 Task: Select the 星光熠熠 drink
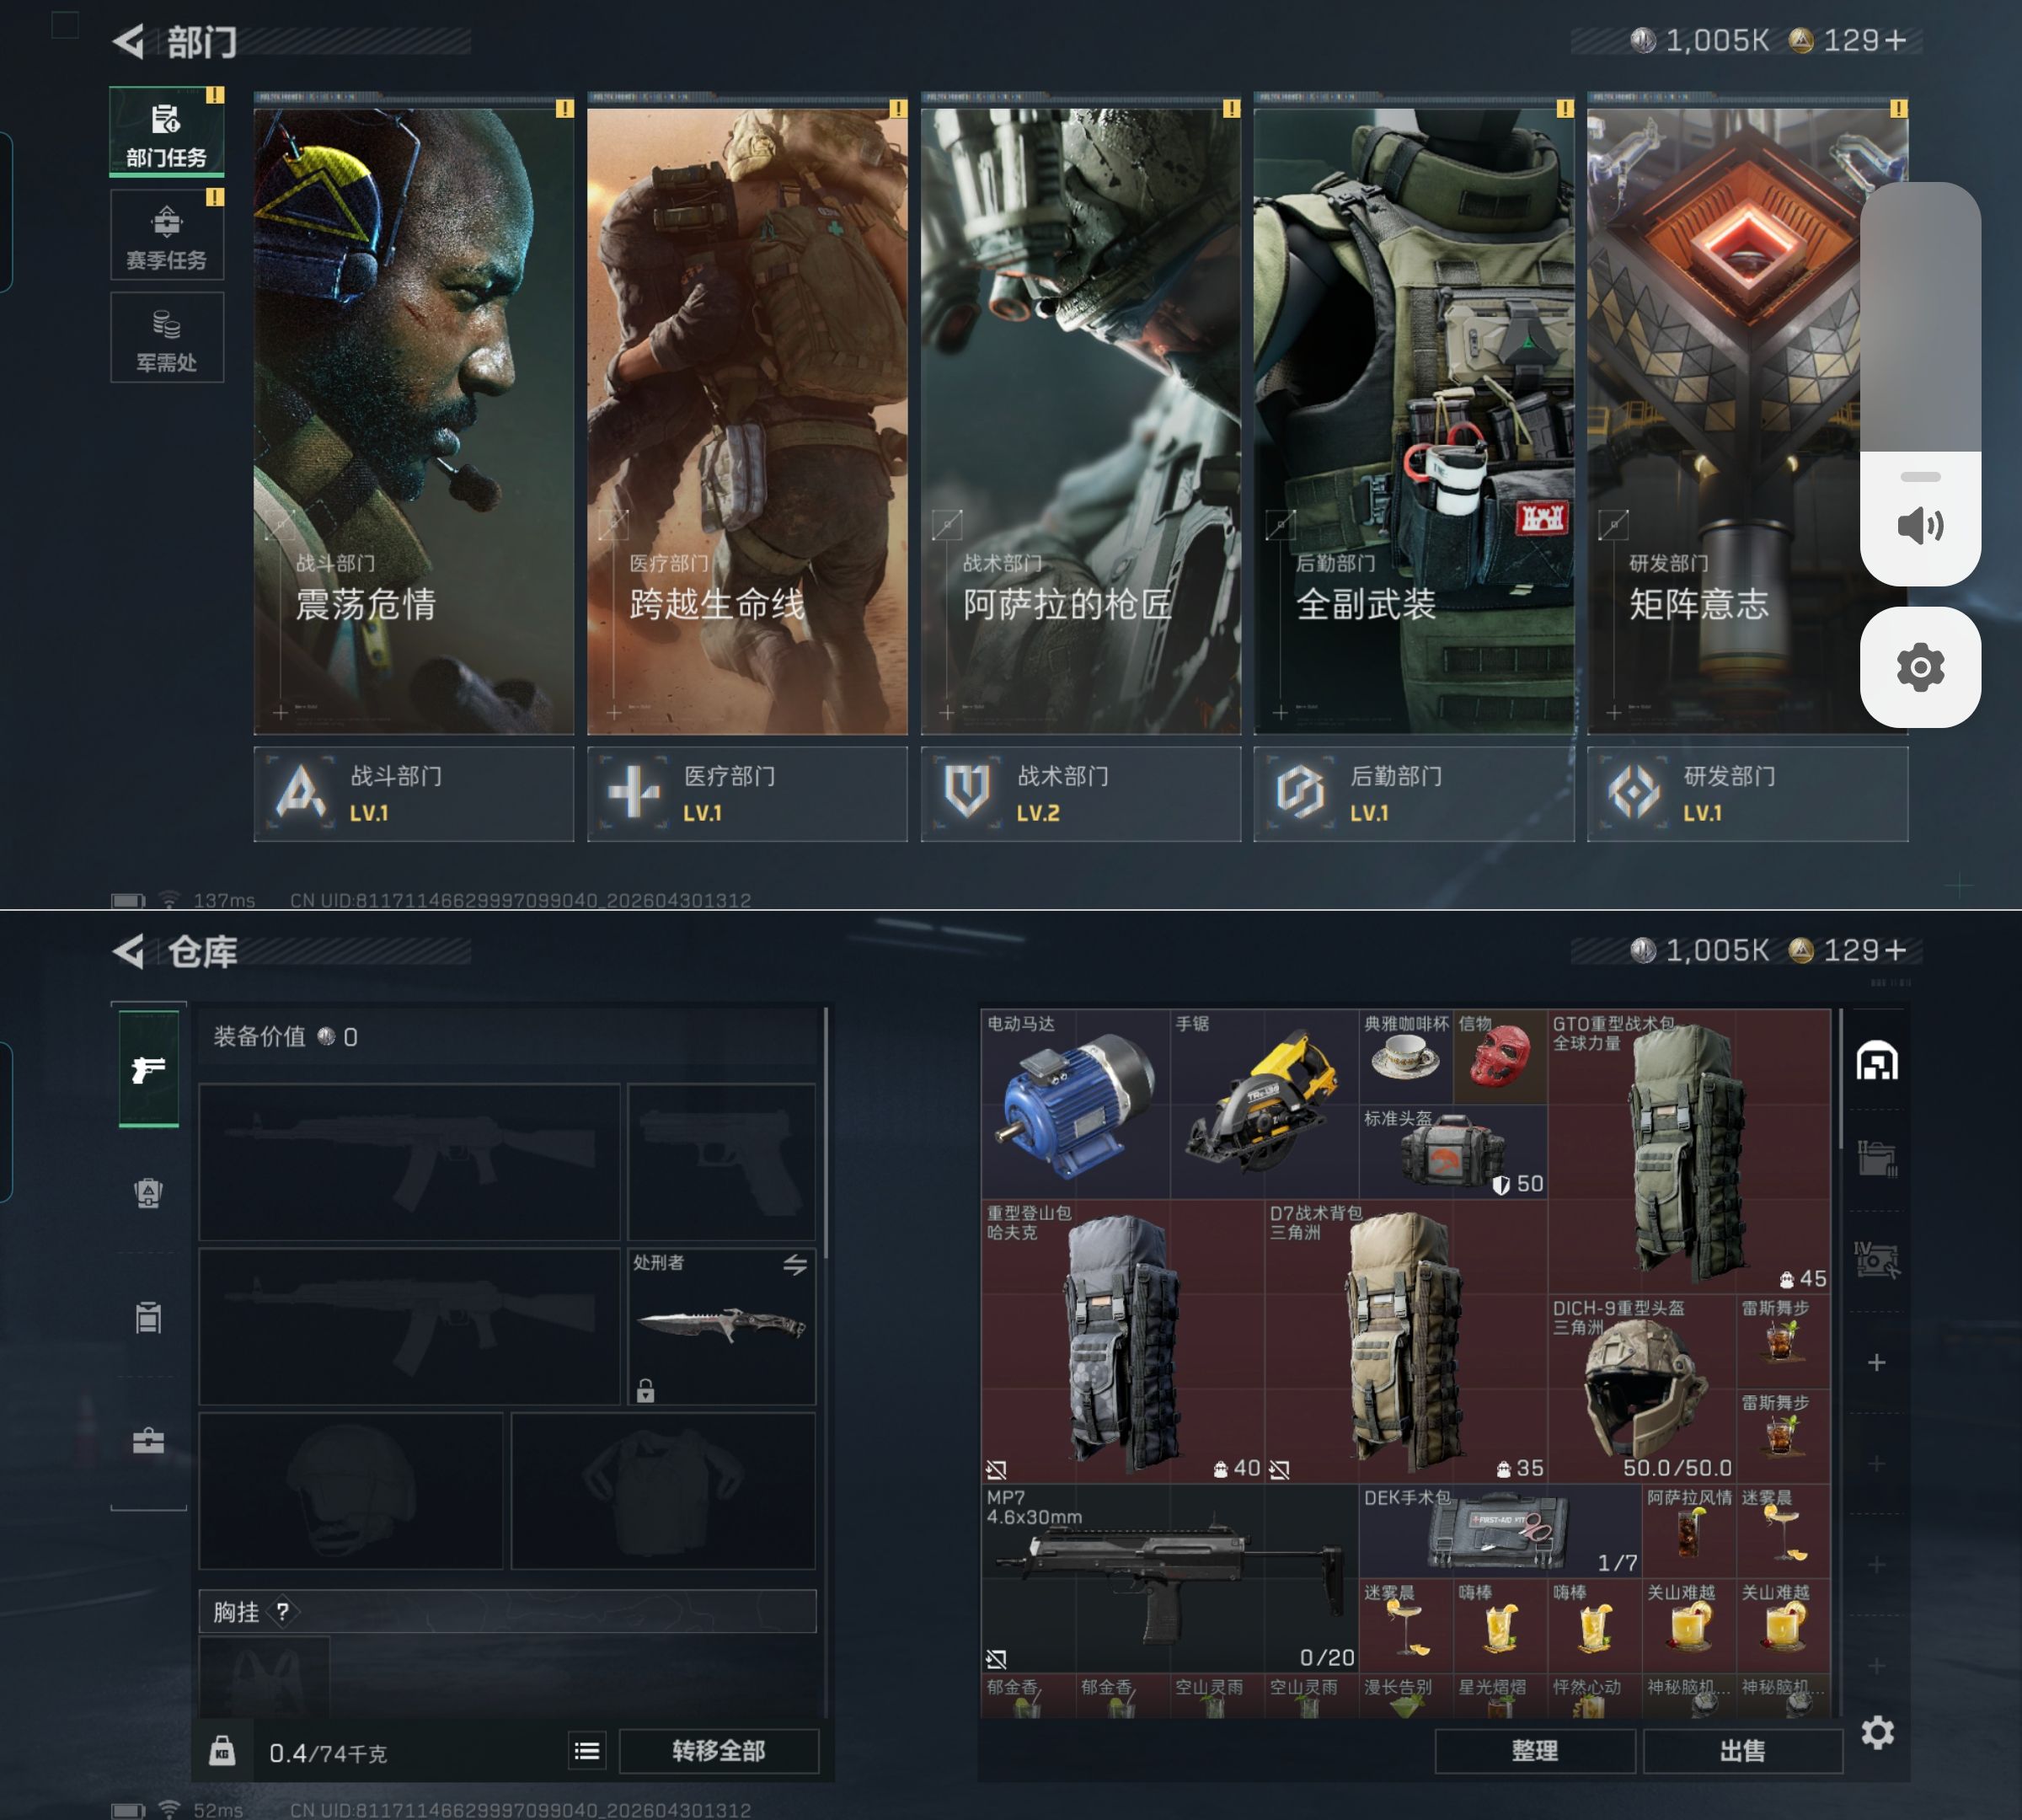coord(1500,1696)
